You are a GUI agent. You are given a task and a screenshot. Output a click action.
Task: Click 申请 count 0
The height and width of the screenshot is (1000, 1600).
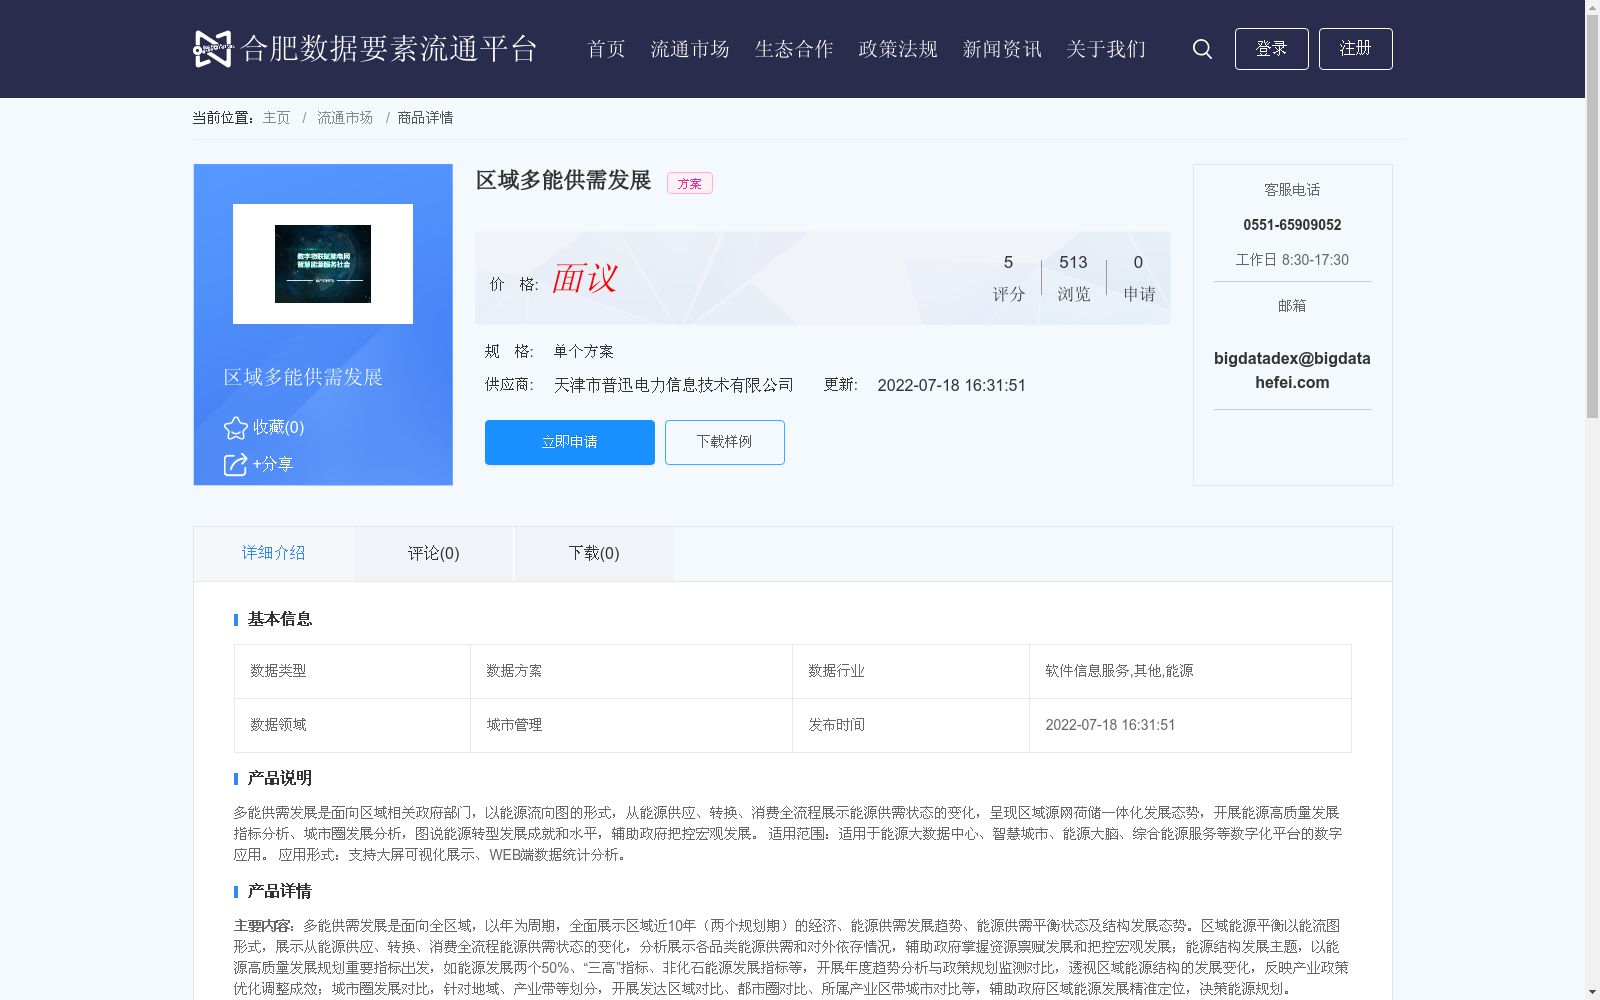pyautogui.click(x=1138, y=262)
